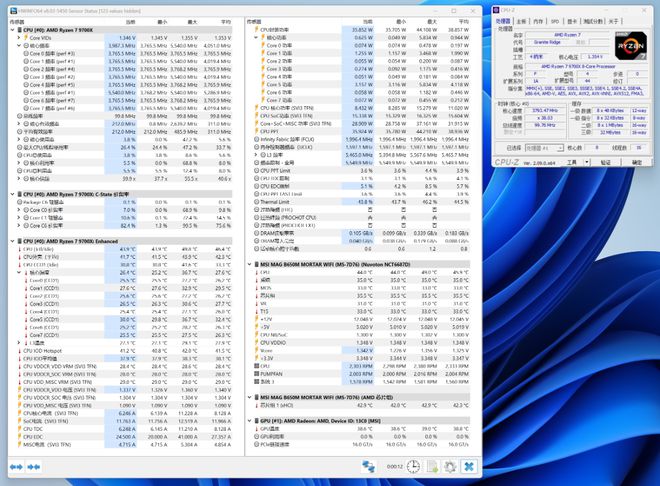
Task: Select the Core VIDs sensor row
Action: point(40,37)
